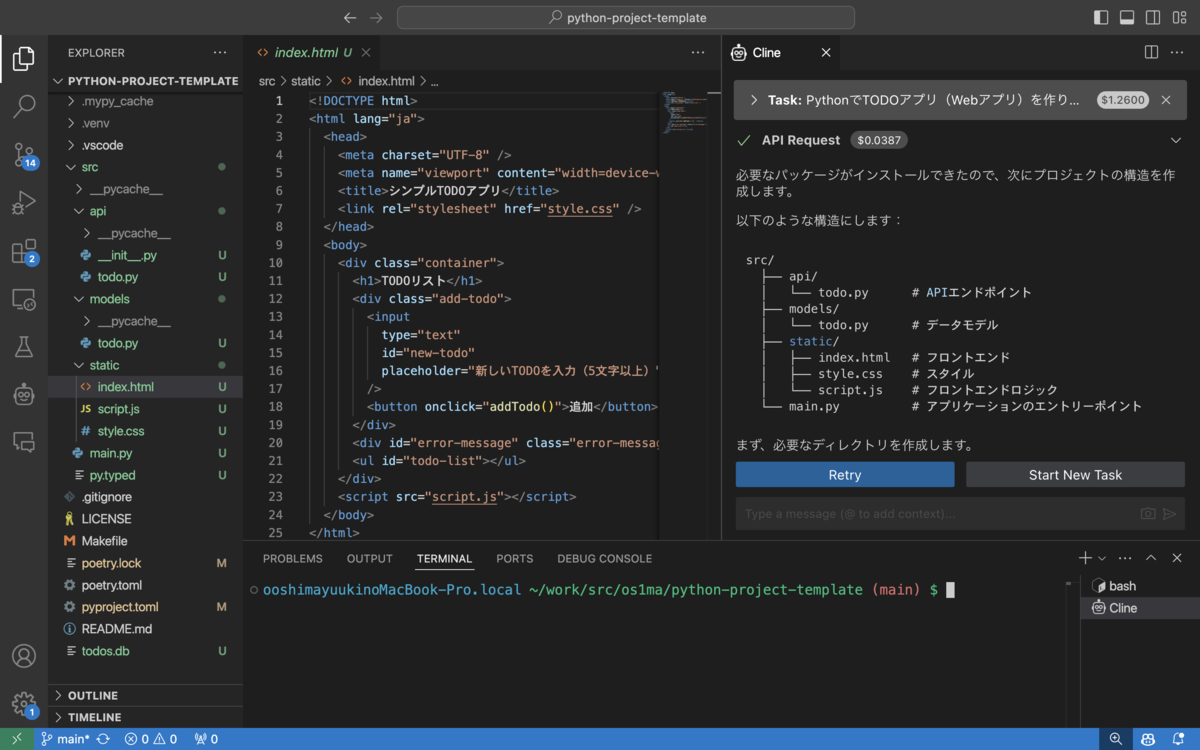Open pyproject.toml in the file tree
The image size is (1200, 750).
pos(145,607)
